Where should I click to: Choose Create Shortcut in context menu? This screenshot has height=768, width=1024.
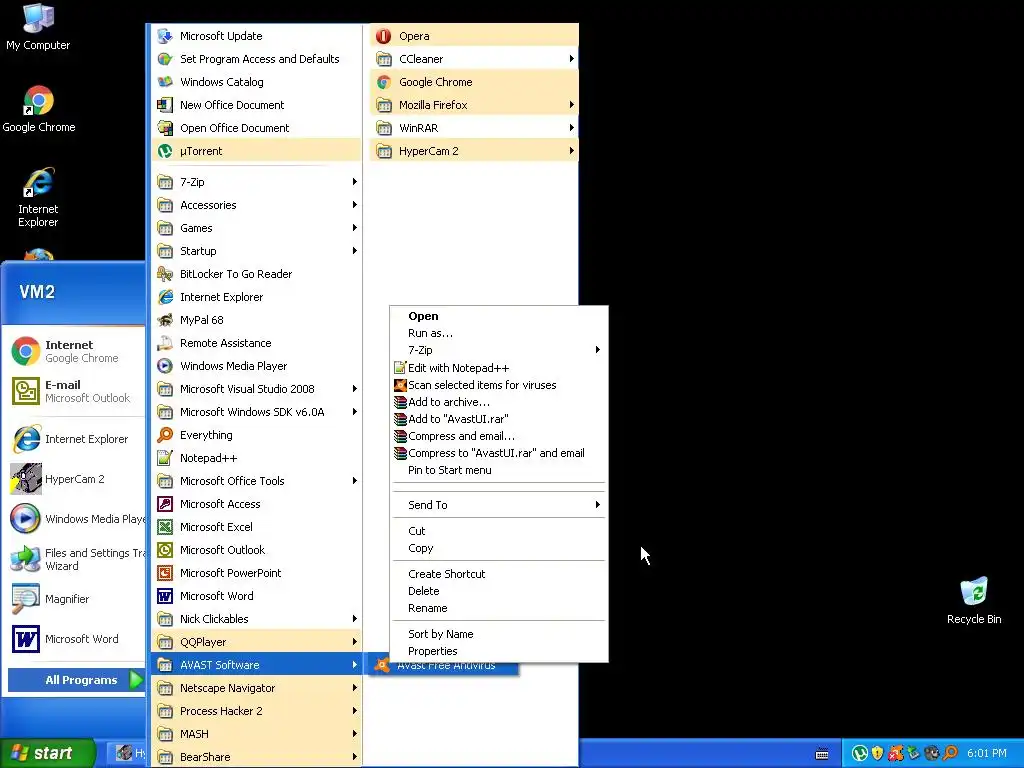pyautogui.click(x=498, y=574)
